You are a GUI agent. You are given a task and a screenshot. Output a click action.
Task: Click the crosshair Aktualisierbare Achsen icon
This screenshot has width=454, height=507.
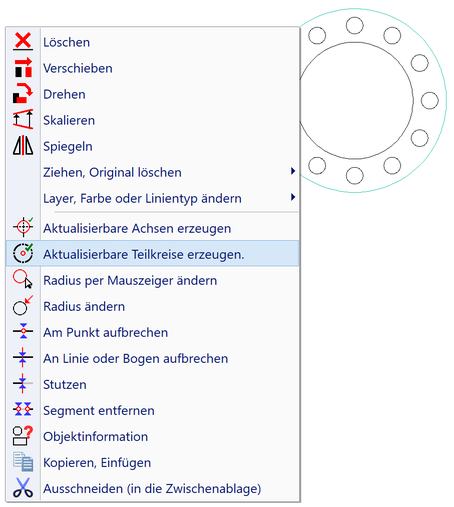(x=23, y=227)
